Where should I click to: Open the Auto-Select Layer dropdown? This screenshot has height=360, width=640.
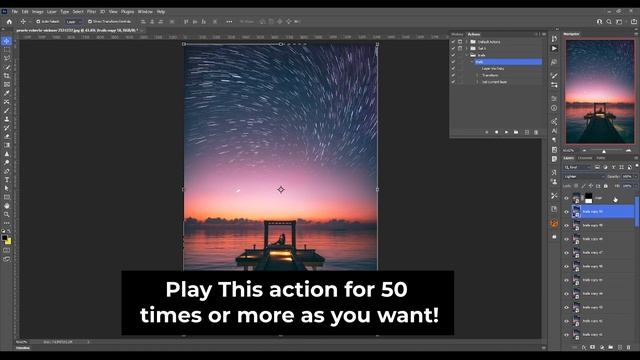coord(73,22)
